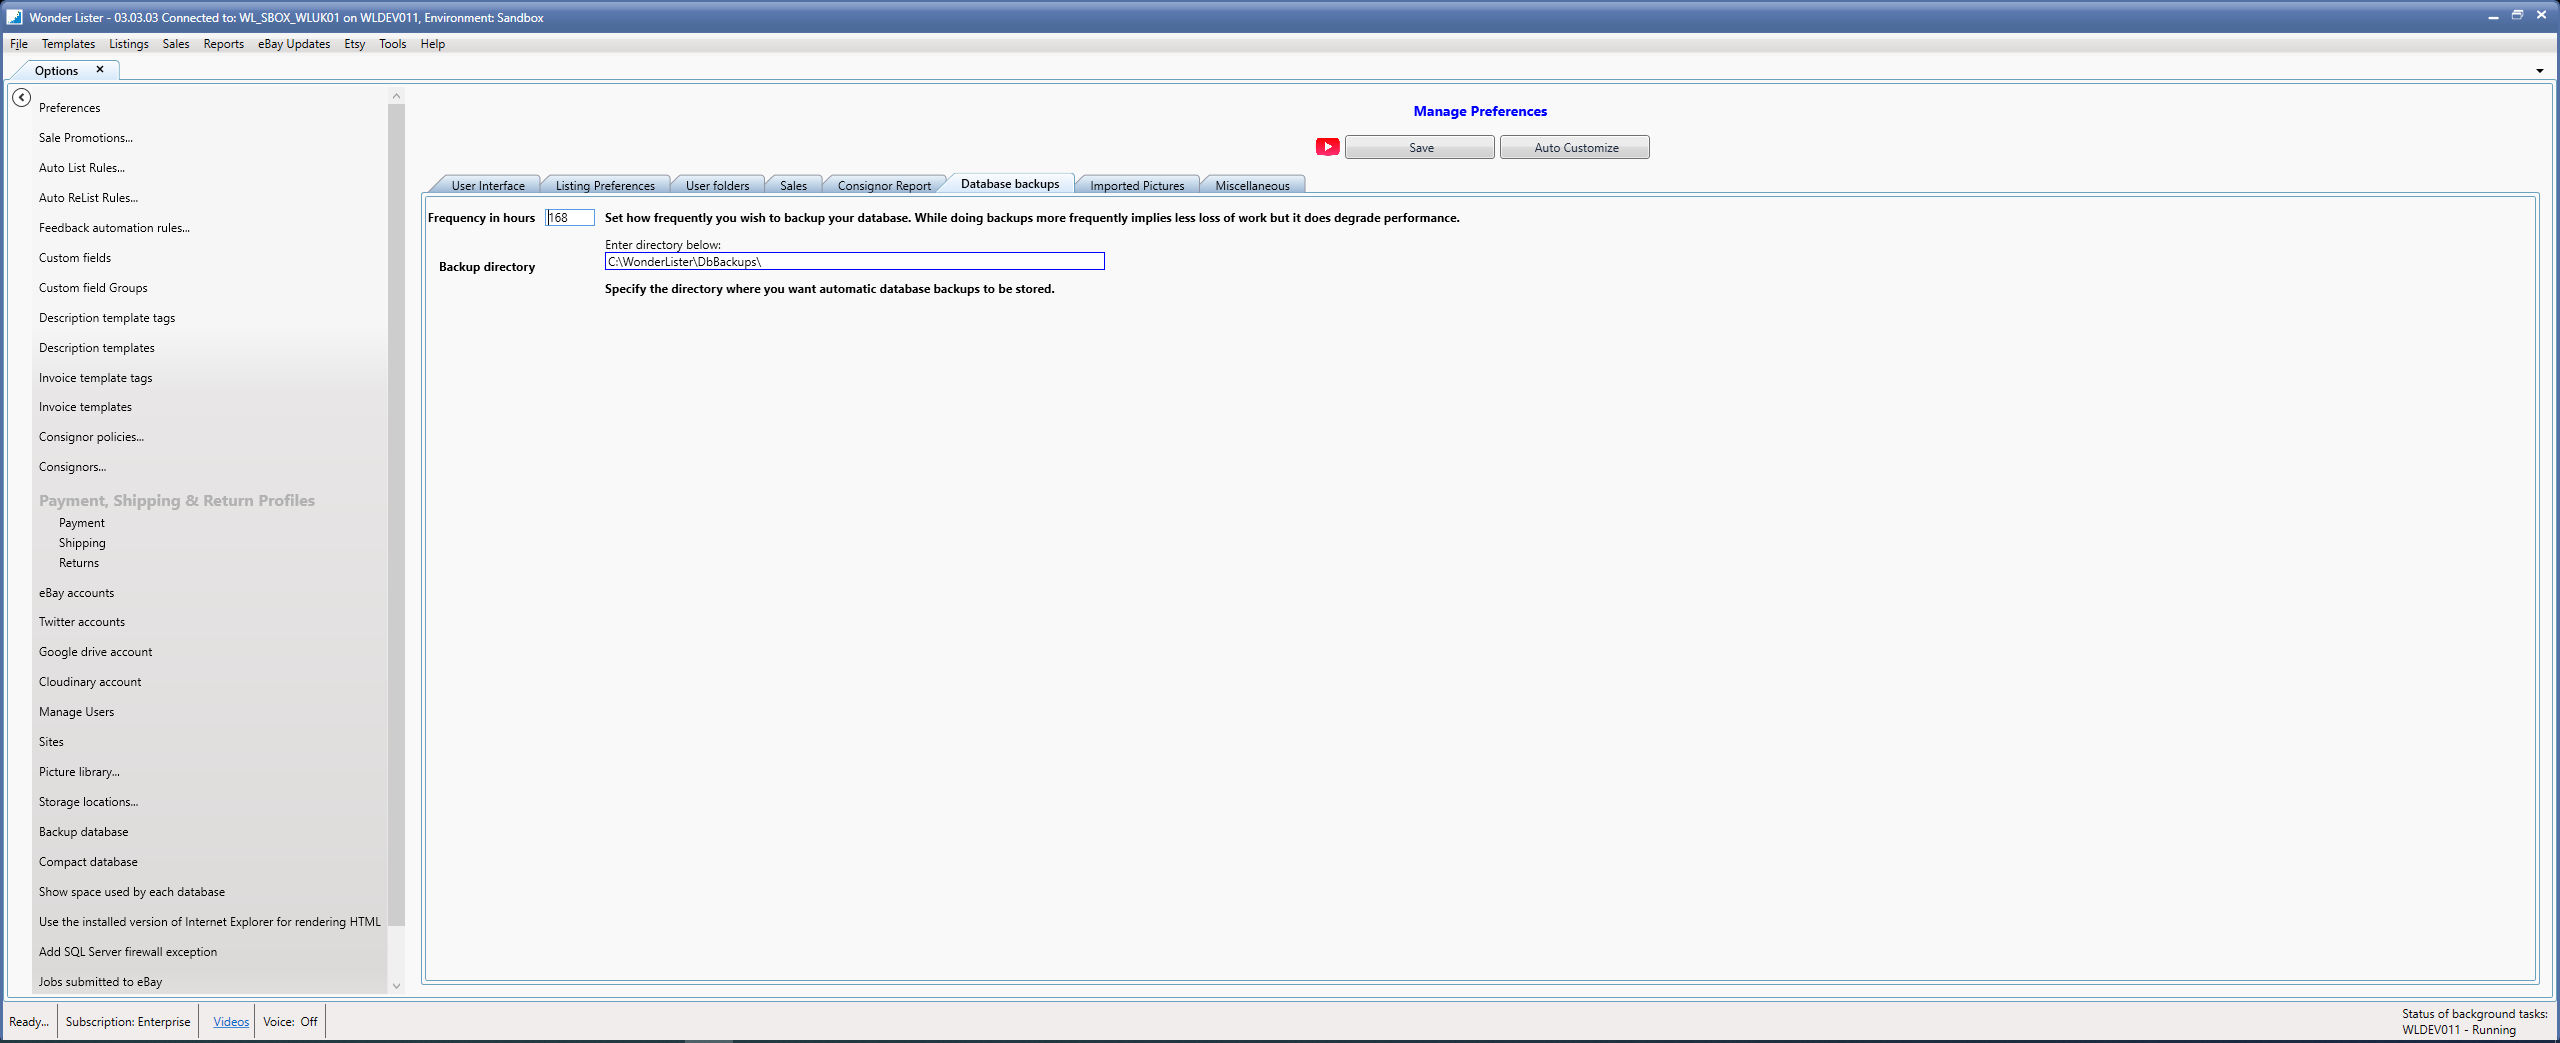This screenshot has width=2560, height=1043.
Task: Open Auto List Rules
Action: coord(82,168)
